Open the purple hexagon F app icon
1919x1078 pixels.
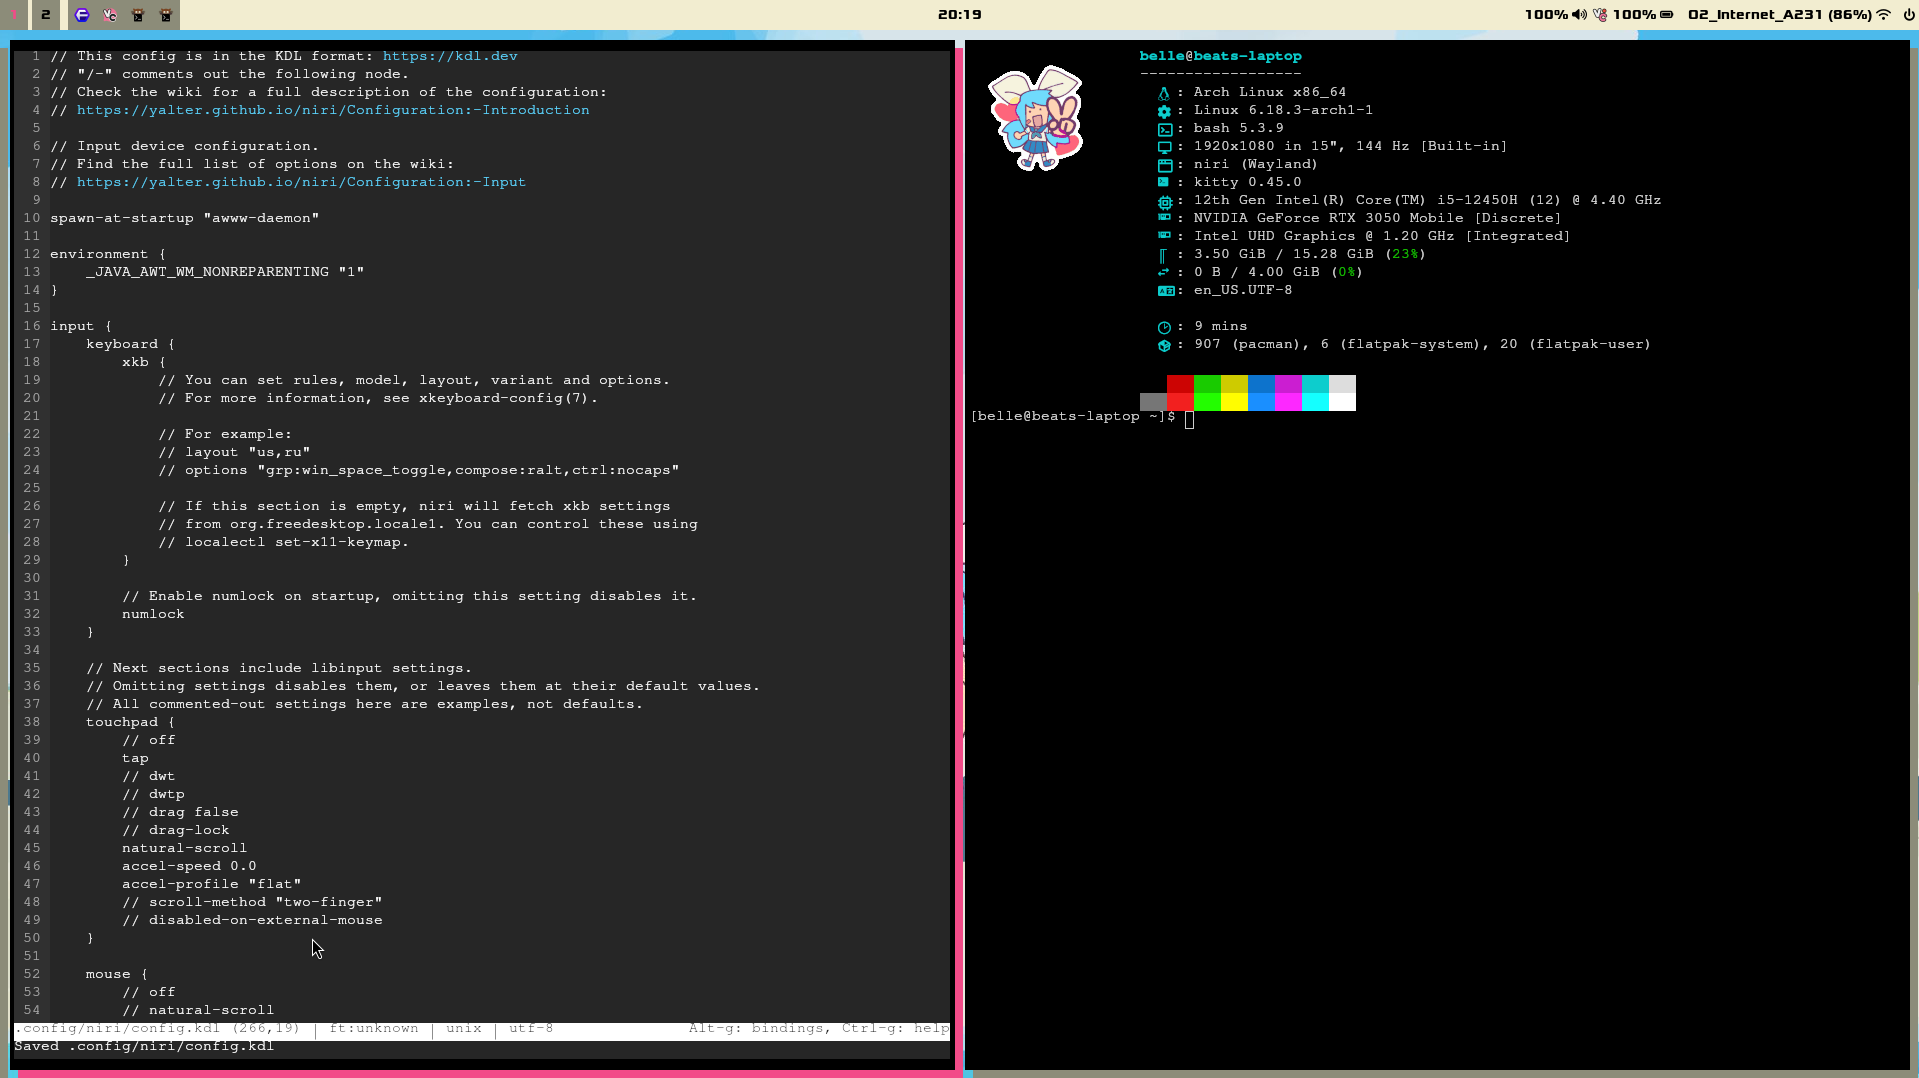click(82, 15)
